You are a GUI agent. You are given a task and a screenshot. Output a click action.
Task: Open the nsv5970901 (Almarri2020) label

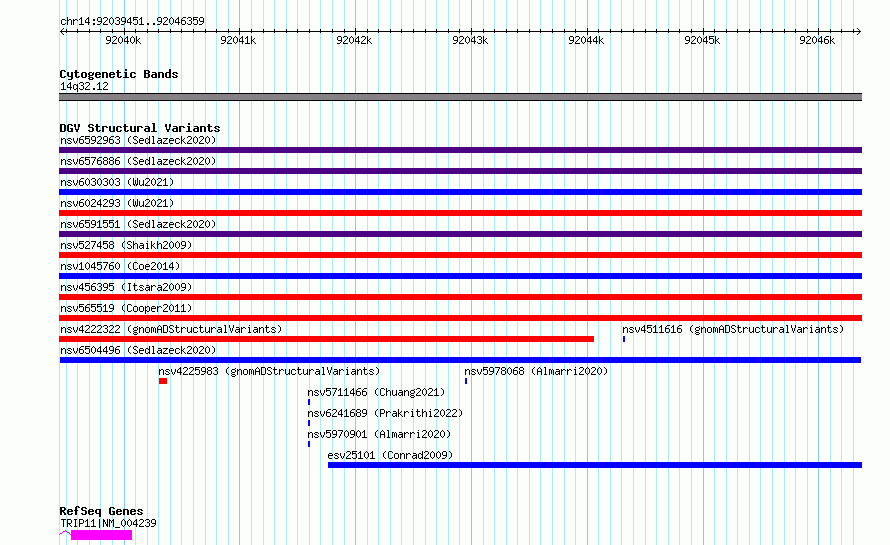coord(379,434)
